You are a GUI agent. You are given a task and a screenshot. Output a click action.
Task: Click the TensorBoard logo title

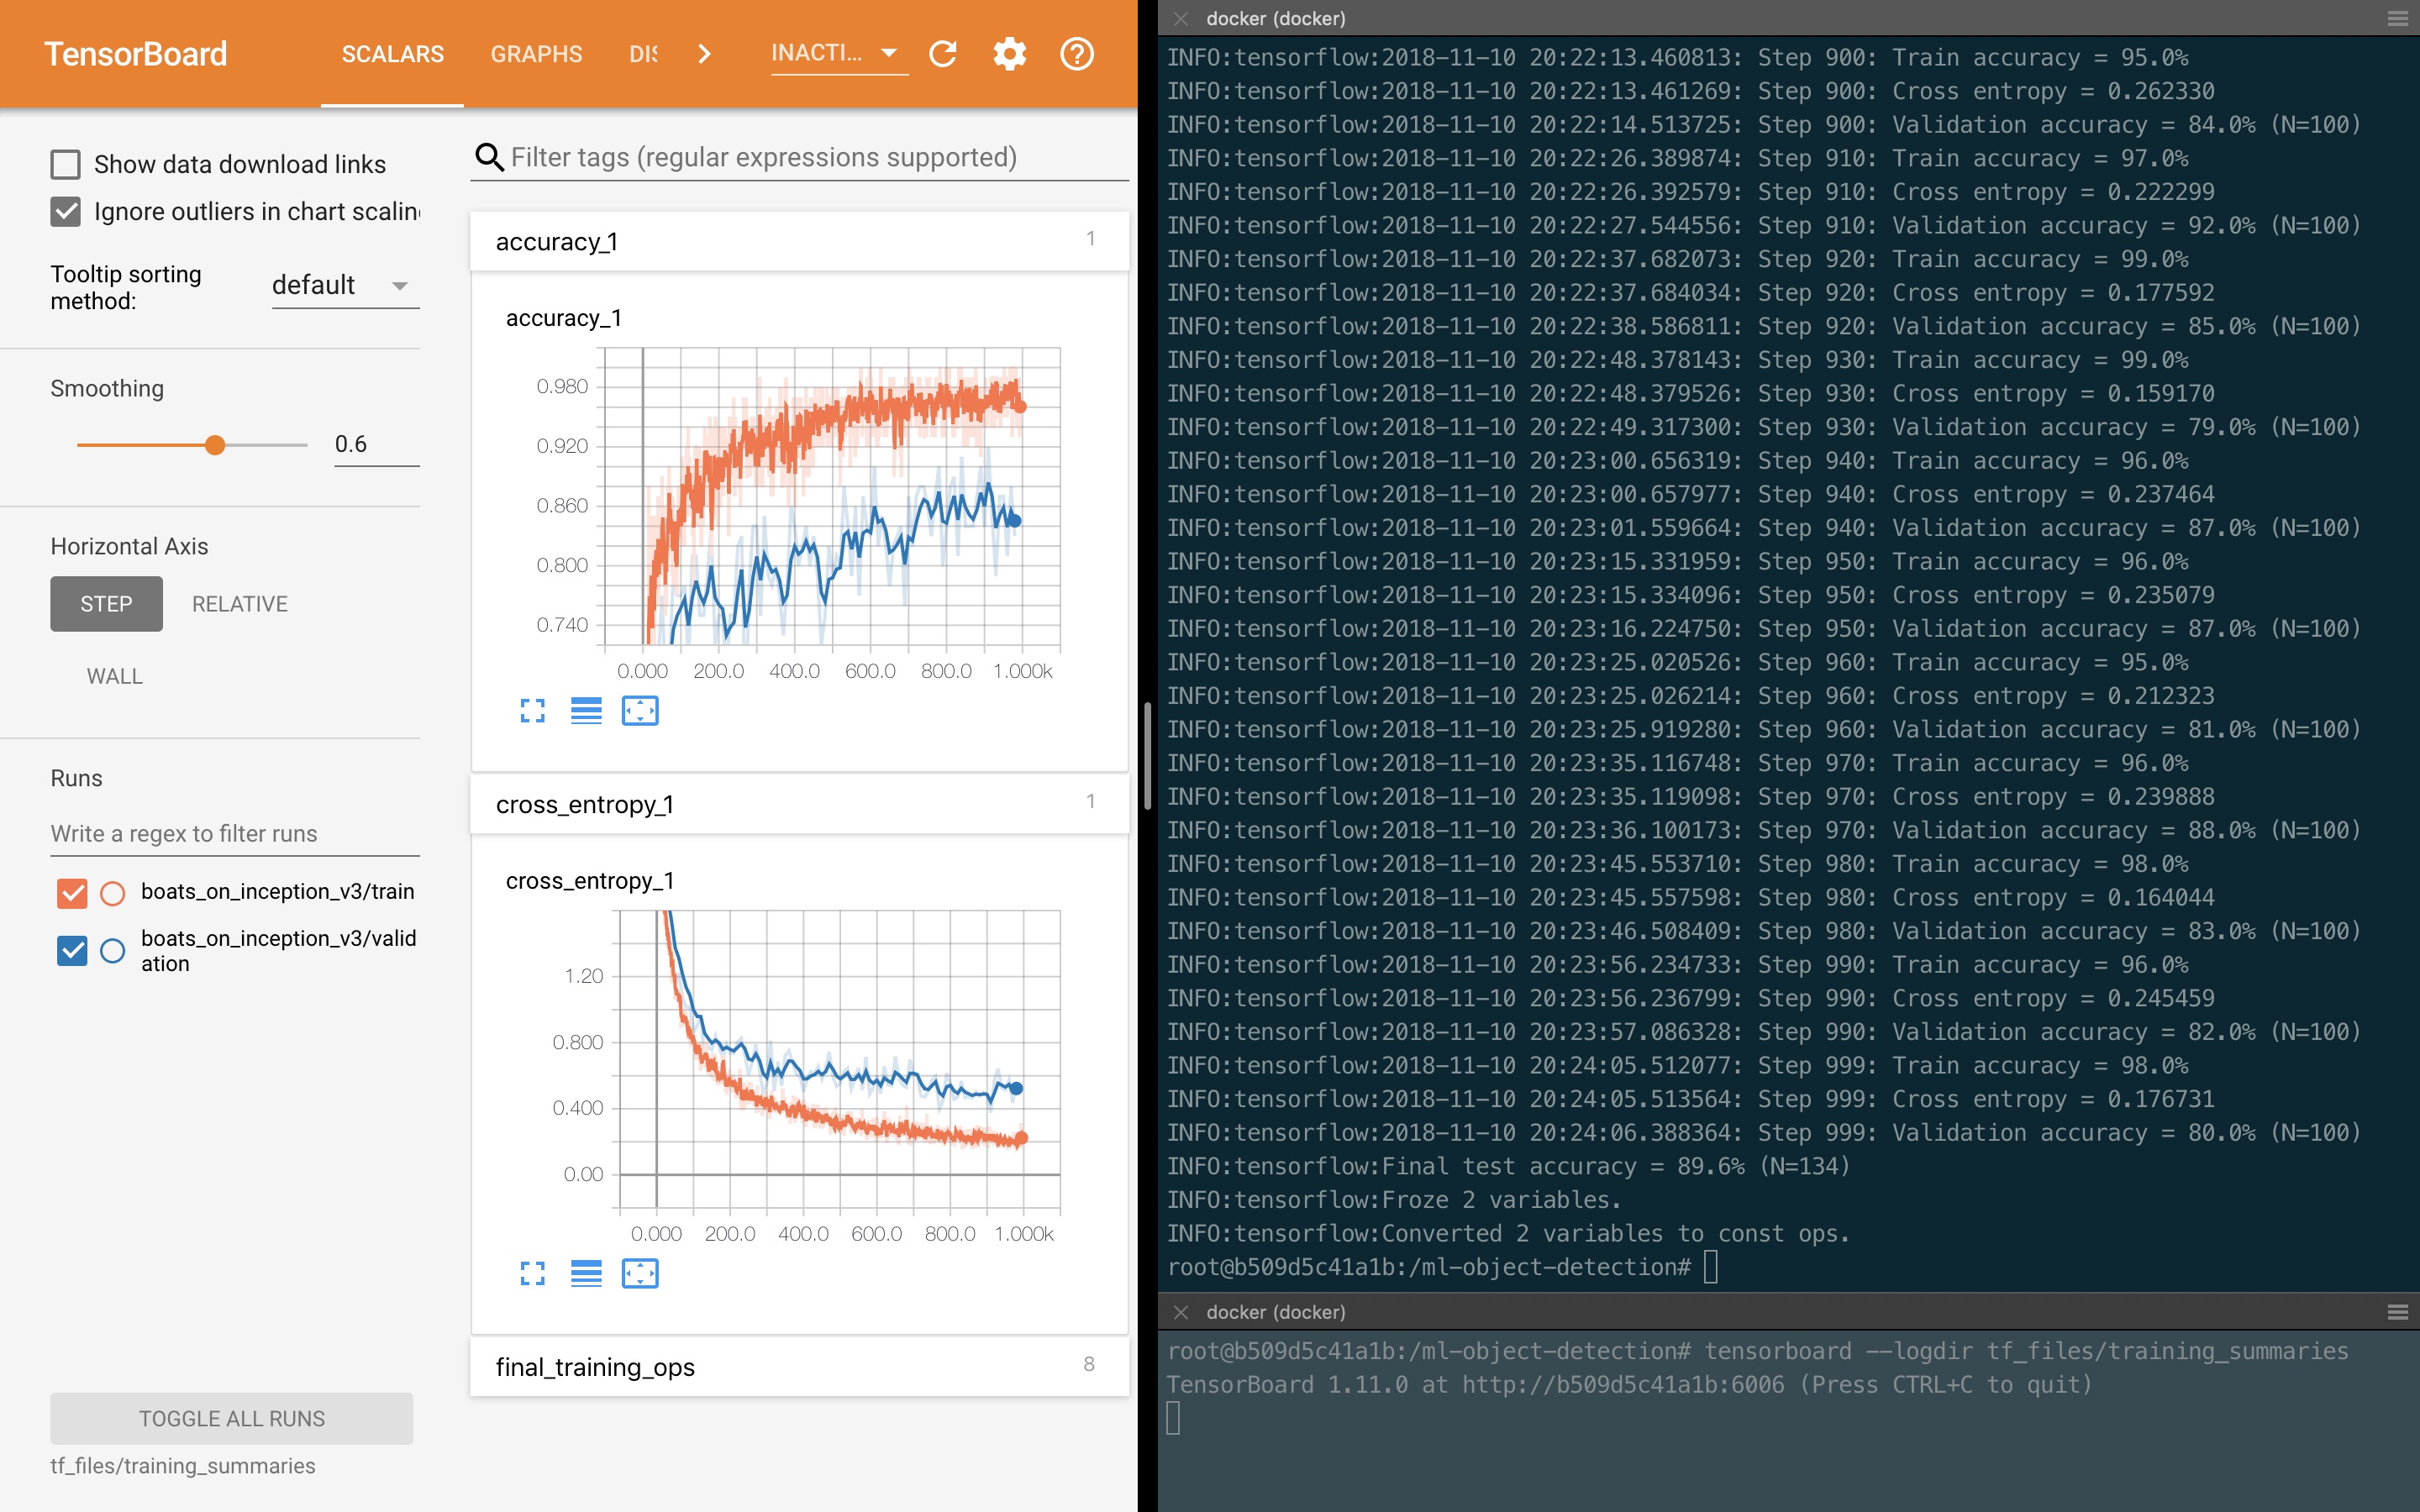coord(136,54)
